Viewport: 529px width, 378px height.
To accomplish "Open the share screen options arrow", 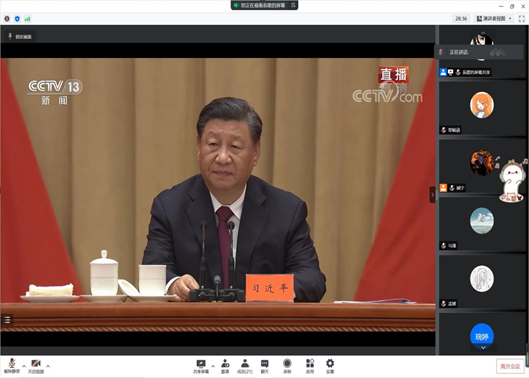I will pos(213,366).
